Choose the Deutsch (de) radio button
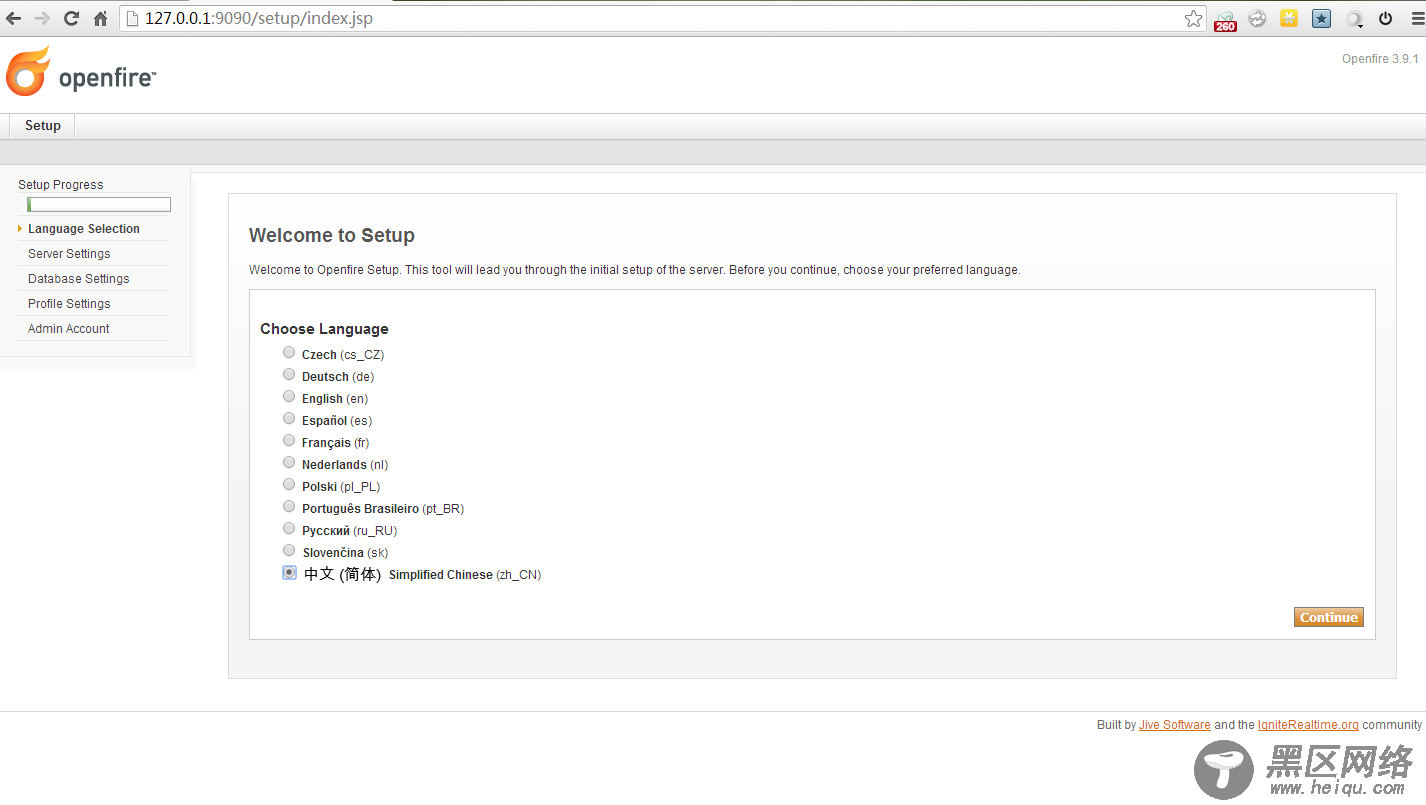 tap(289, 374)
